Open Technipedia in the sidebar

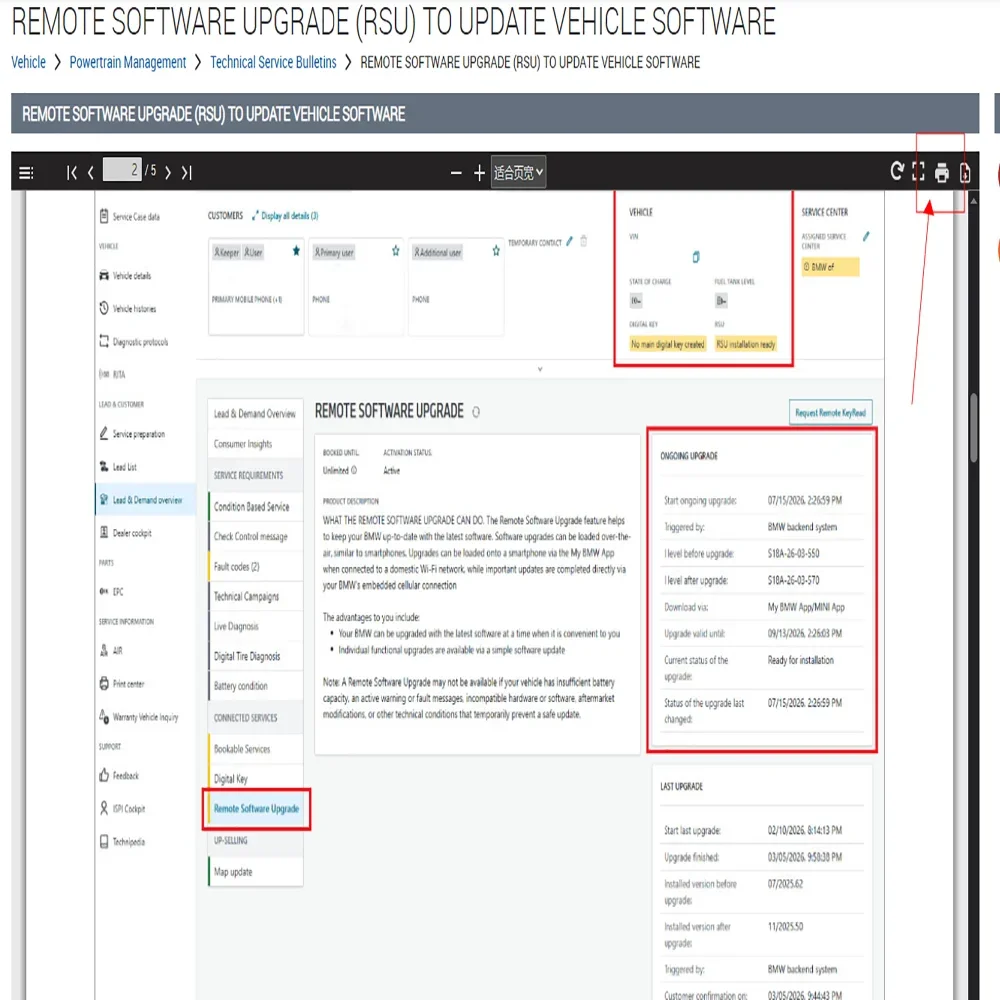(x=122, y=842)
